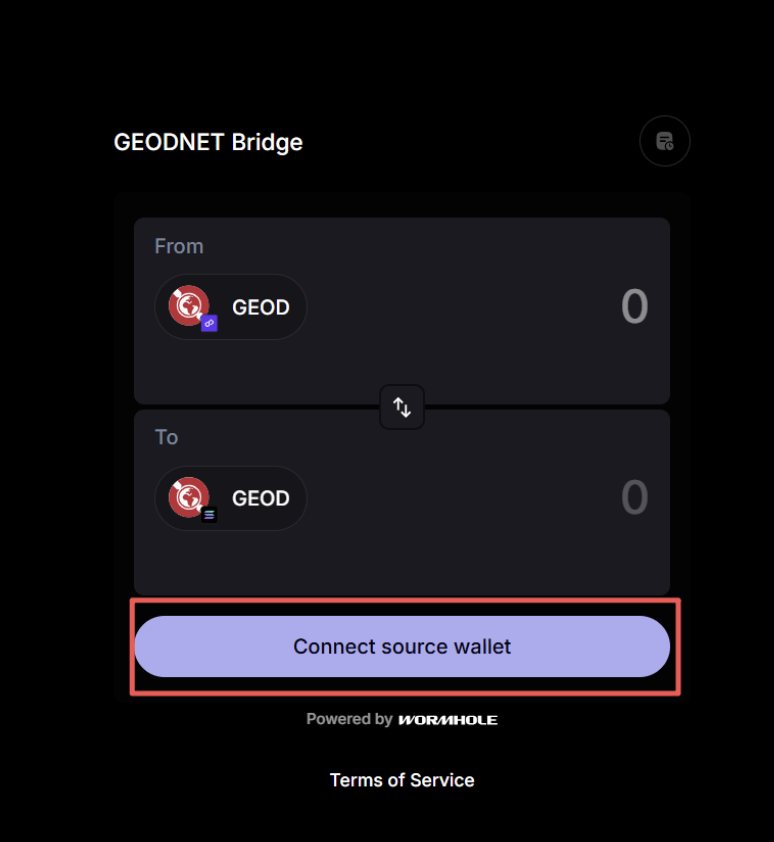The height and width of the screenshot is (842, 774).
Task: Open the Terms of Service link
Action: pyautogui.click(x=402, y=780)
